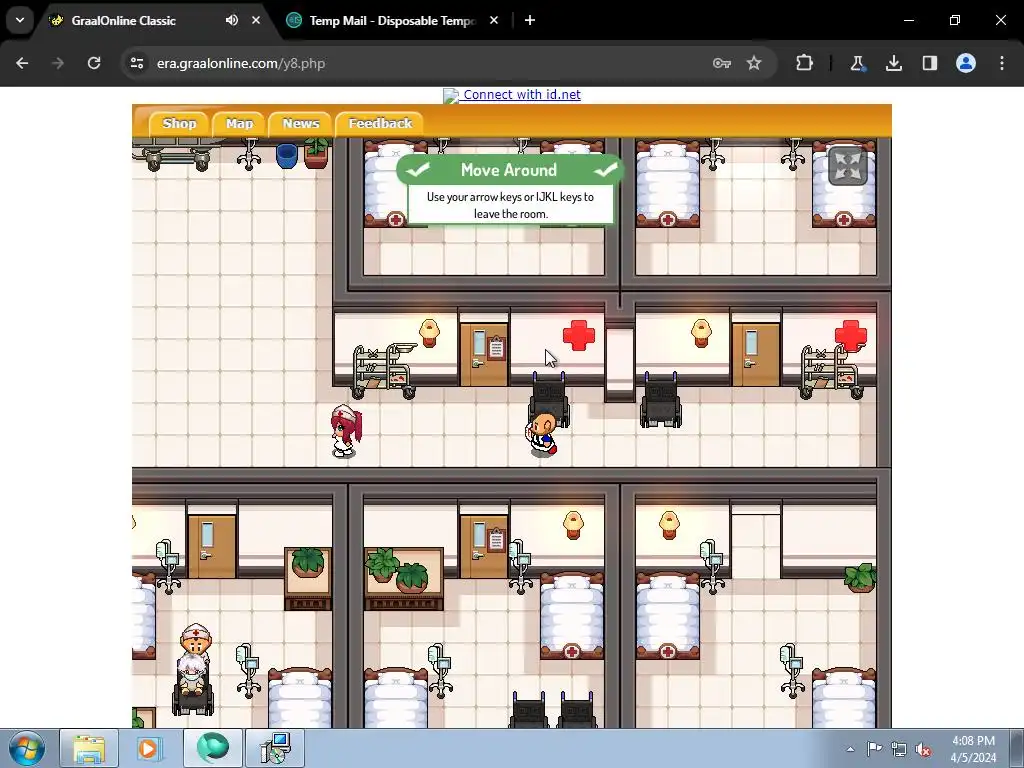The width and height of the screenshot is (1024, 768).
Task: Open the Chrome profile avatar
Action: point(966,63)
